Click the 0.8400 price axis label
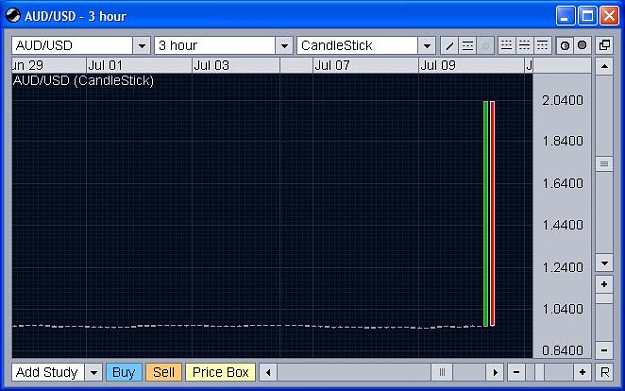The image size is (625, 391). 562,351
